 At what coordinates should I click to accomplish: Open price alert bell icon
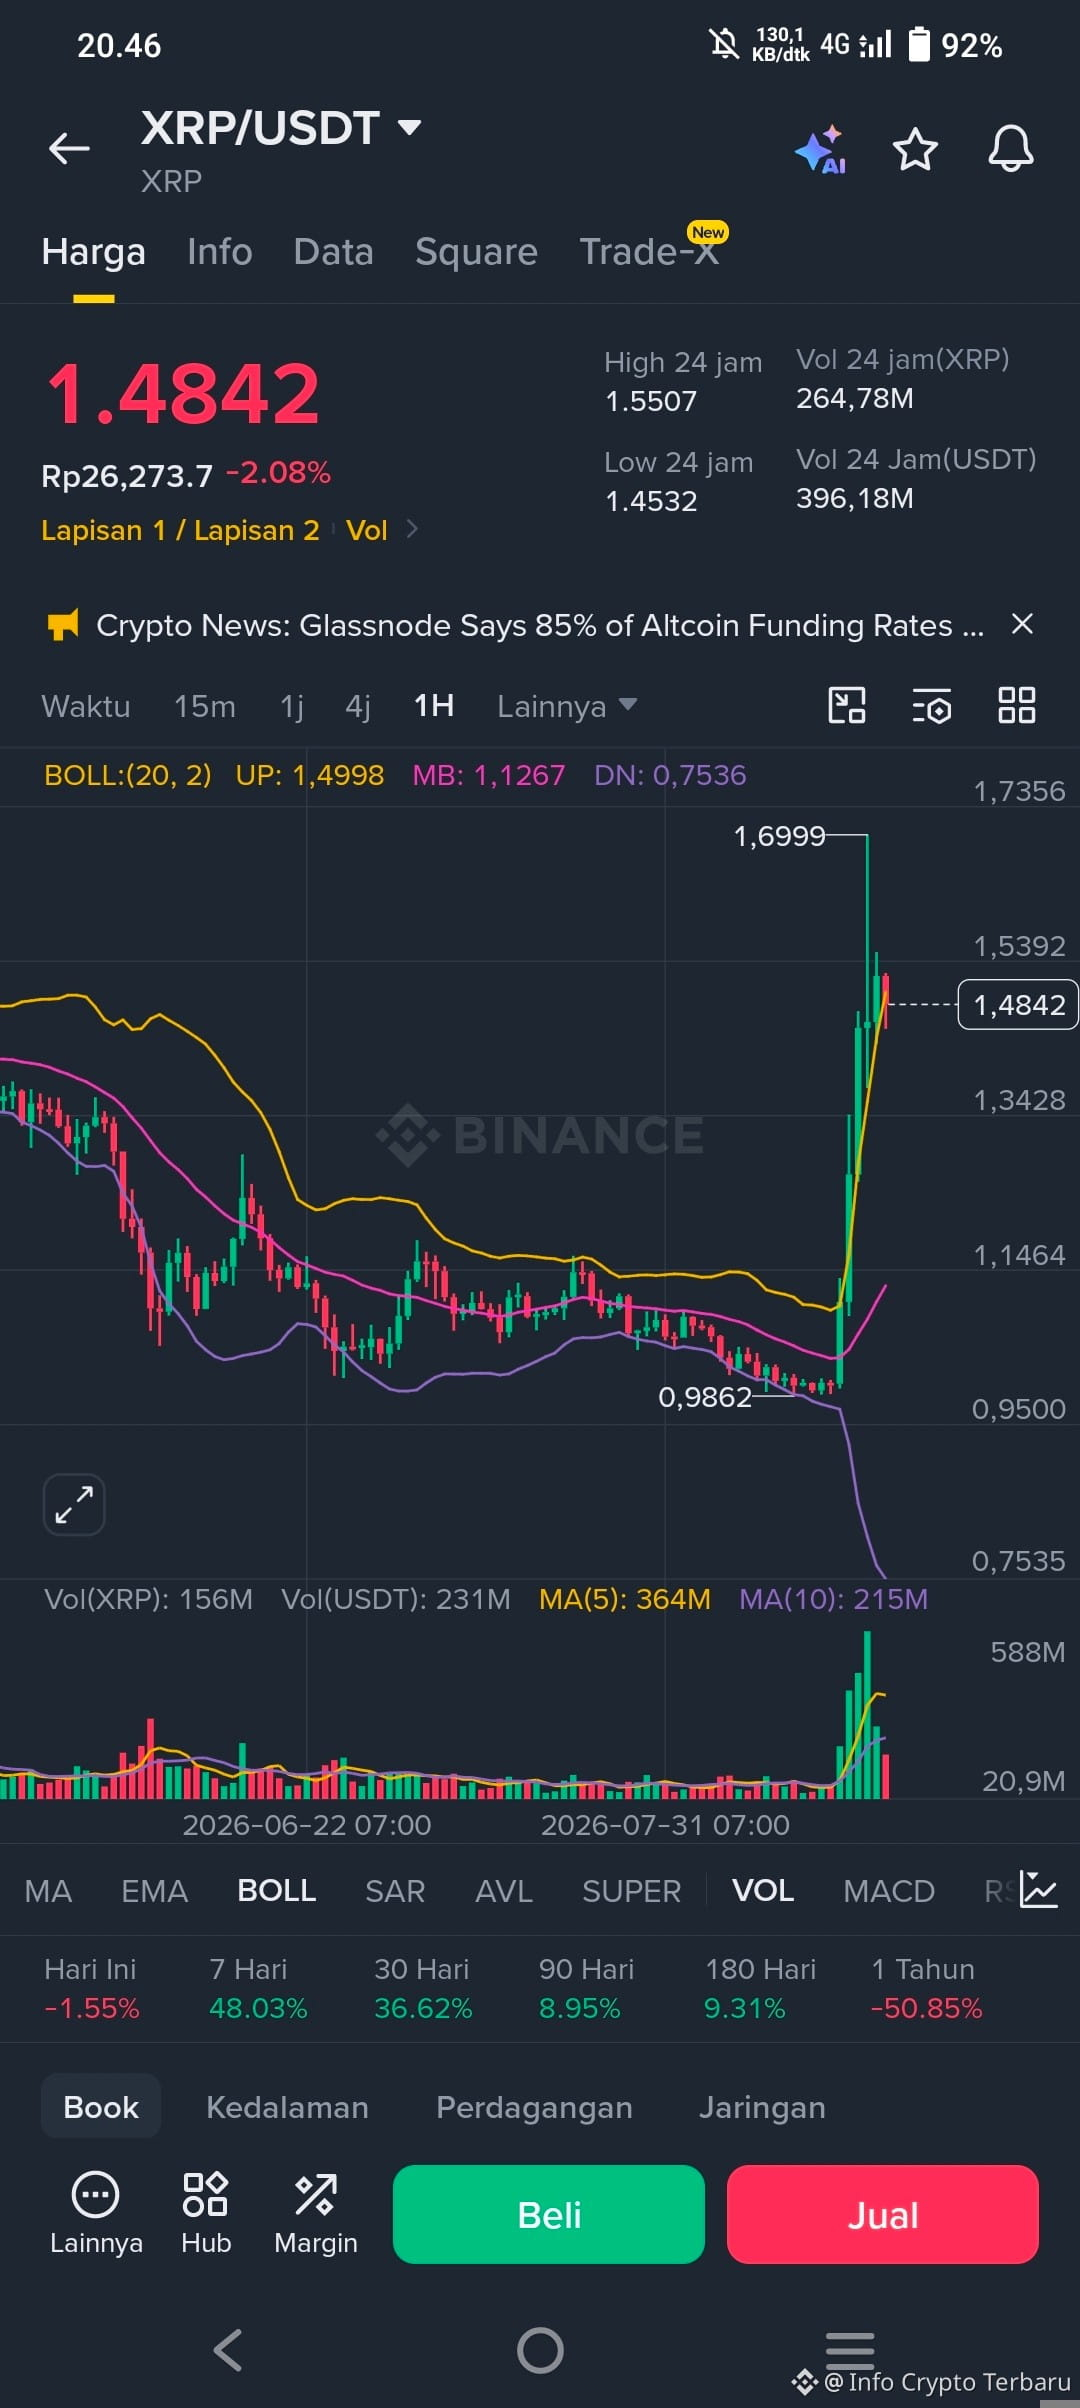(x=1011, y=149)
